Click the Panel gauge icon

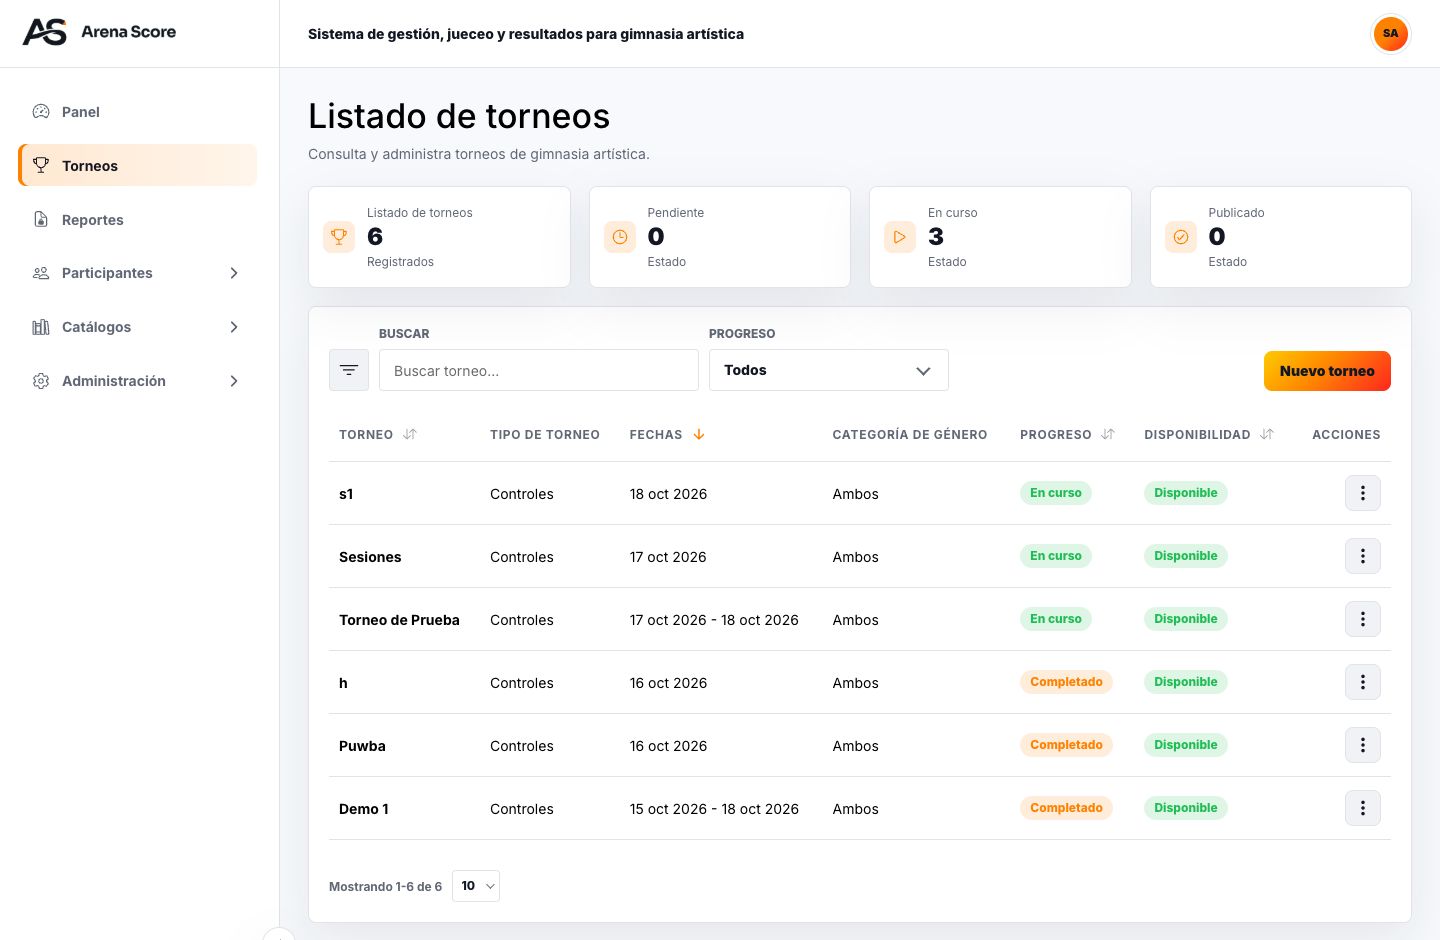tap(41, 112)
